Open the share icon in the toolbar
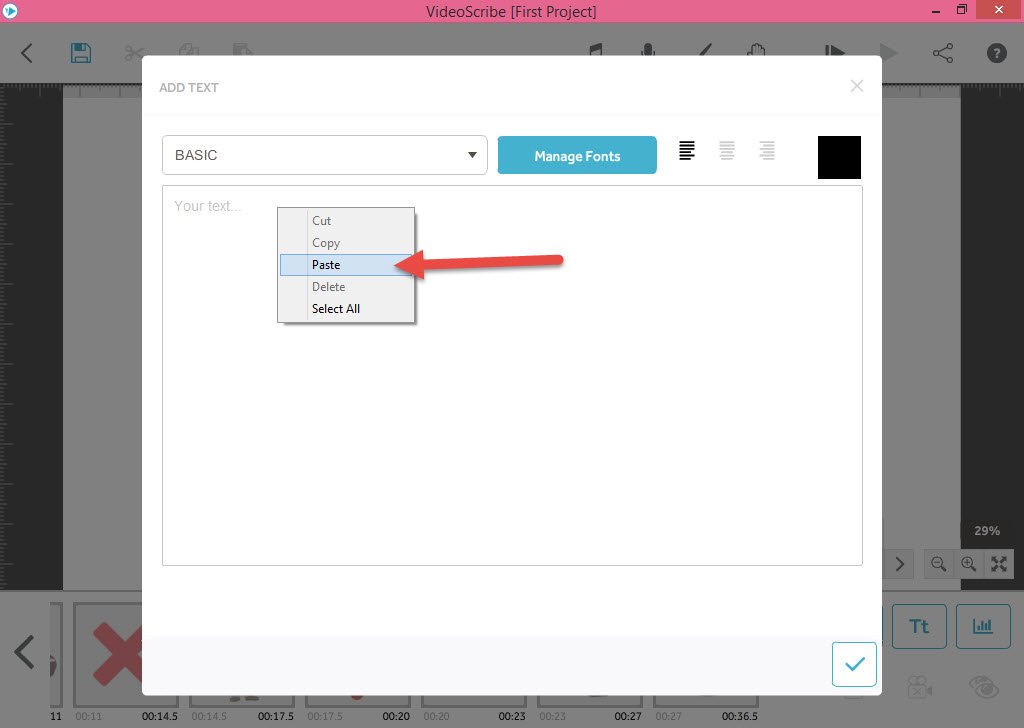 pos(943,53)
